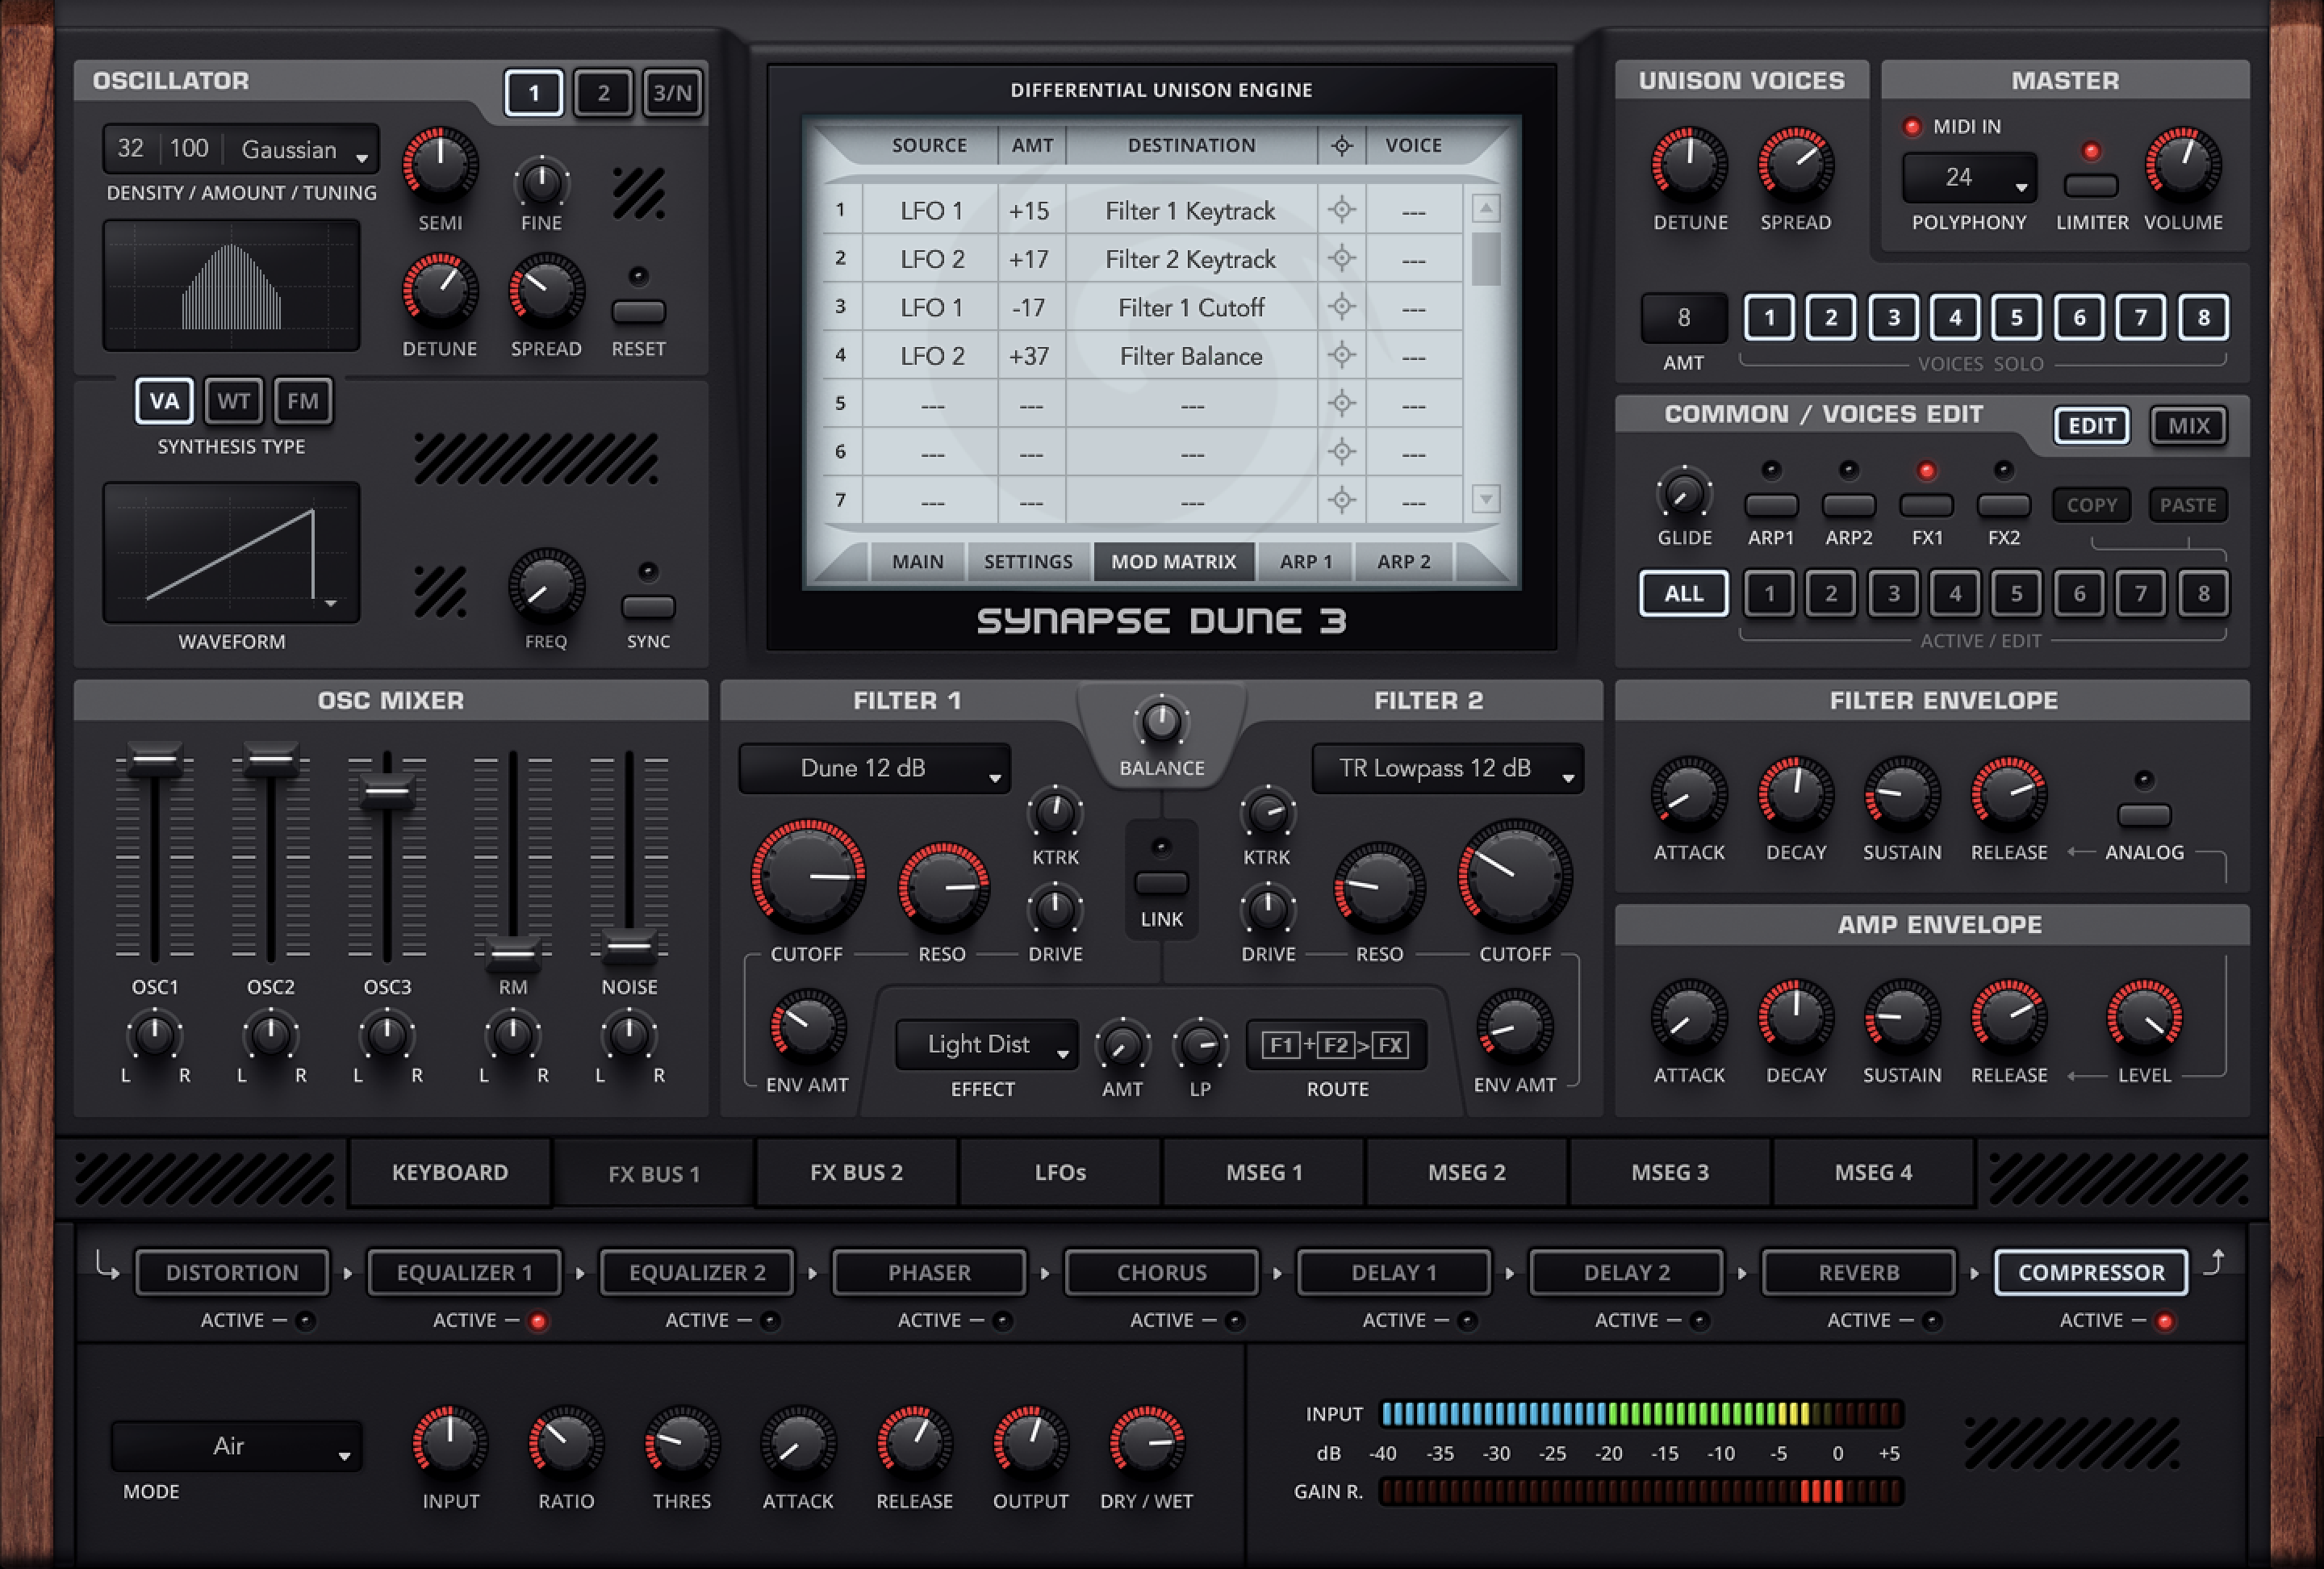Click the oscillator waveform sawtooth display
Viewport: 2324px width, 1569px height.
click(231, 552)
